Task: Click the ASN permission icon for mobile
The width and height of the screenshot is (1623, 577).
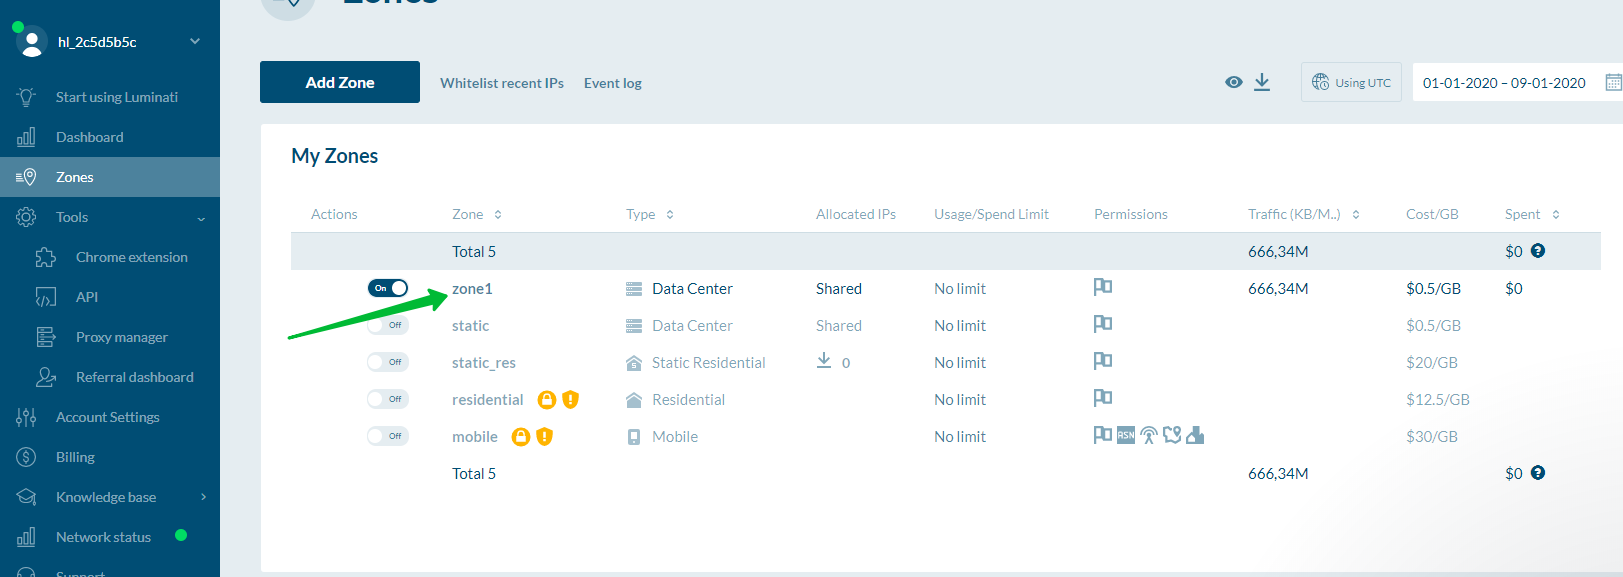Action: pos(1126,436)
